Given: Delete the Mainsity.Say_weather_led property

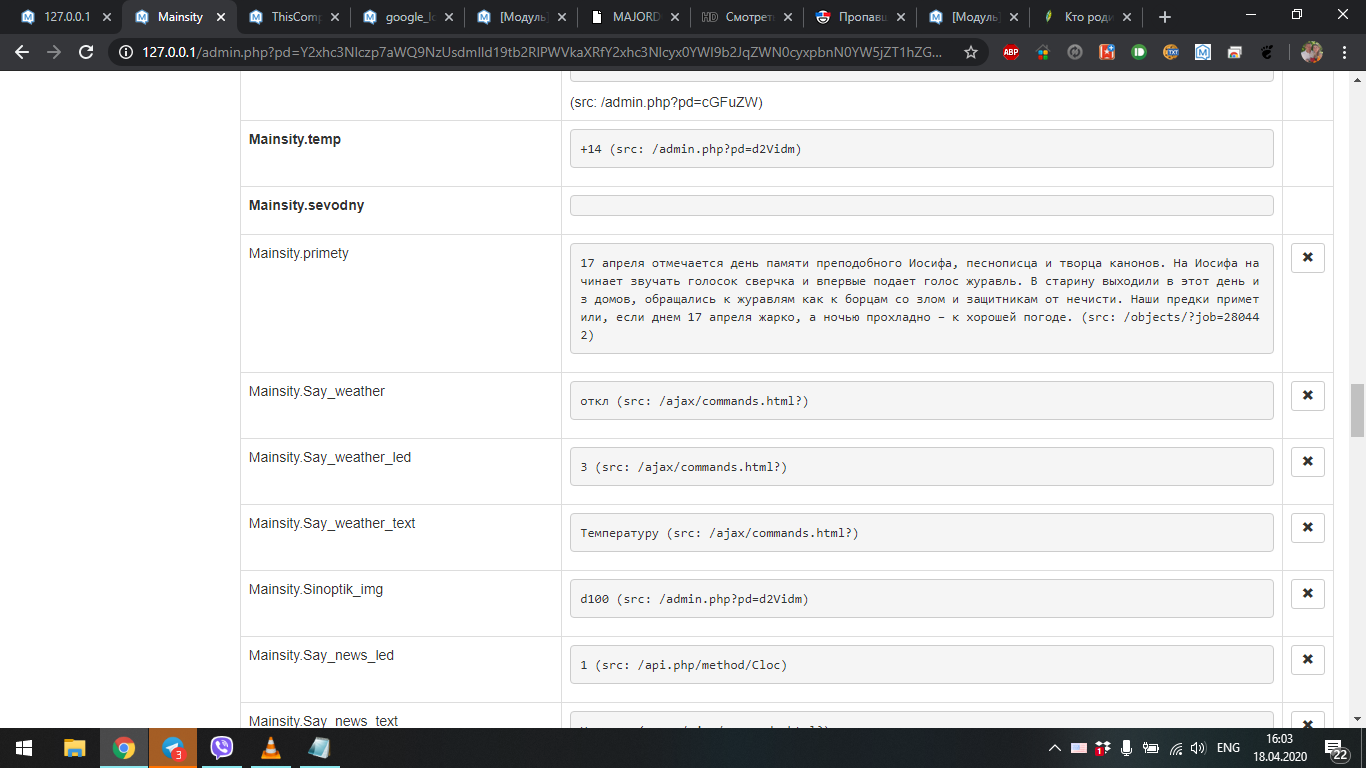Looking at the screenshot, I should click(1307, 462).
